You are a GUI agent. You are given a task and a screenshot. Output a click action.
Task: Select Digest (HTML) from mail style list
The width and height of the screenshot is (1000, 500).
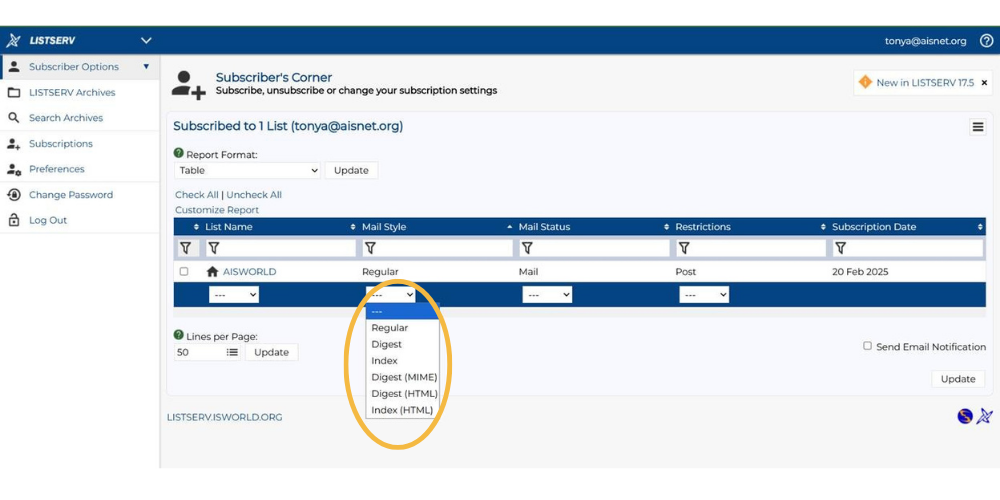tap(404, 394)
